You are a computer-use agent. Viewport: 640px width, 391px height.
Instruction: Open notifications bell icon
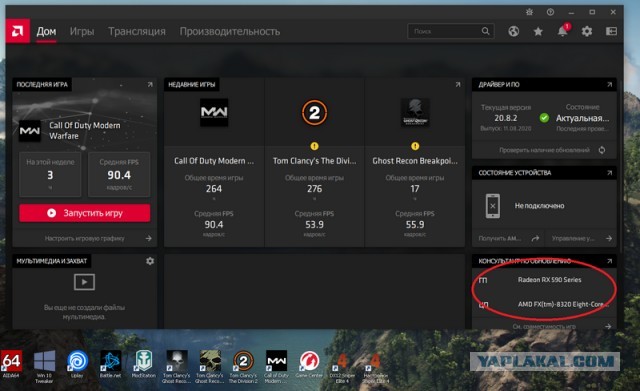coord(562,31)
